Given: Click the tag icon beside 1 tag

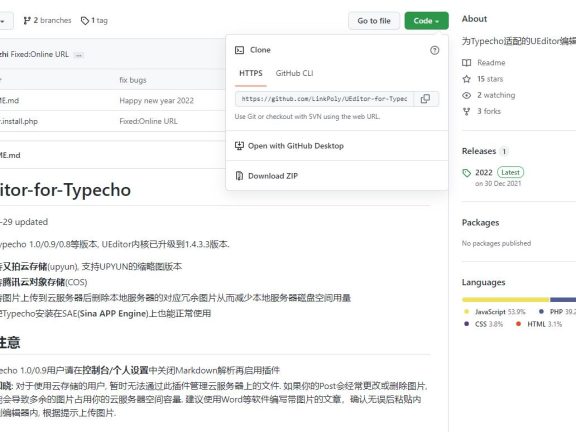Looking at the screenshot, I should [x=85, y=21].
